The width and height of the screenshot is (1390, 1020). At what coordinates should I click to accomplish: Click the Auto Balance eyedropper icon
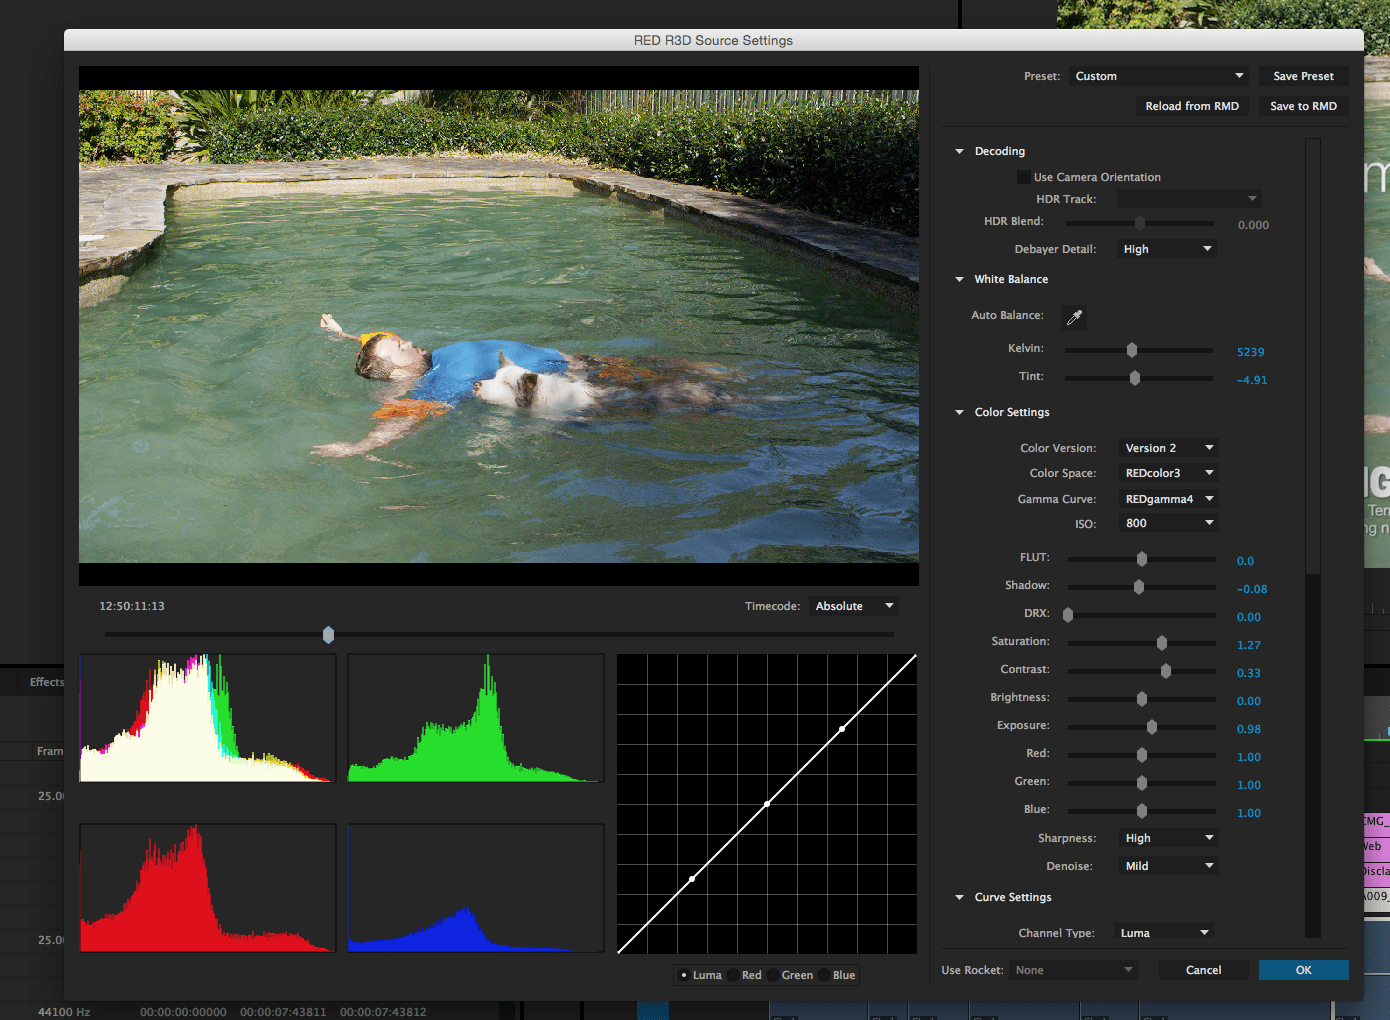1074,318
